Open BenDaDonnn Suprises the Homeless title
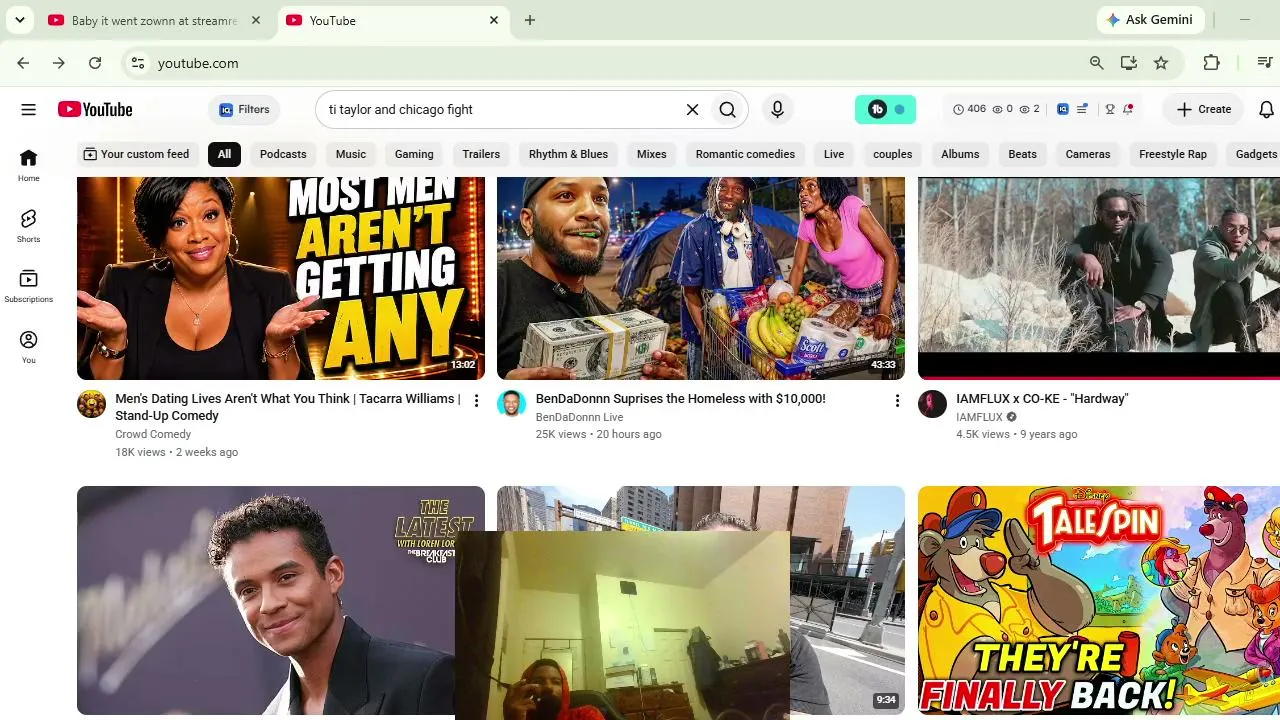Viewport: 1280px width, 720px height. click(681, 399)
